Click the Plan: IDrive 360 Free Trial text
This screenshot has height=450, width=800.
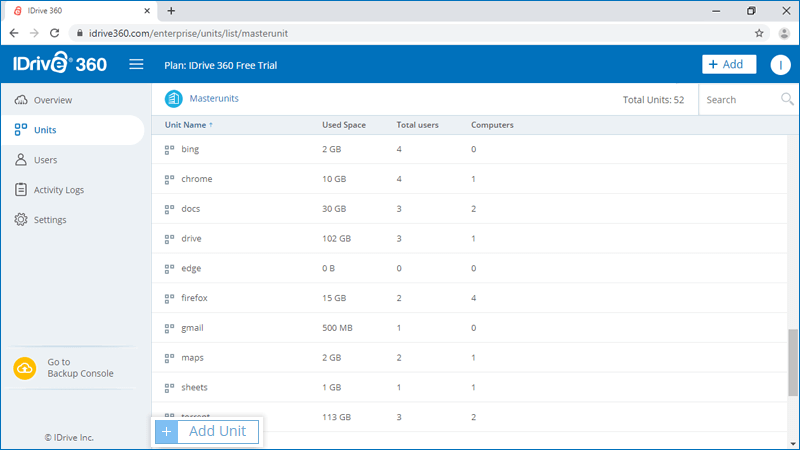click(x=220, y=65)
